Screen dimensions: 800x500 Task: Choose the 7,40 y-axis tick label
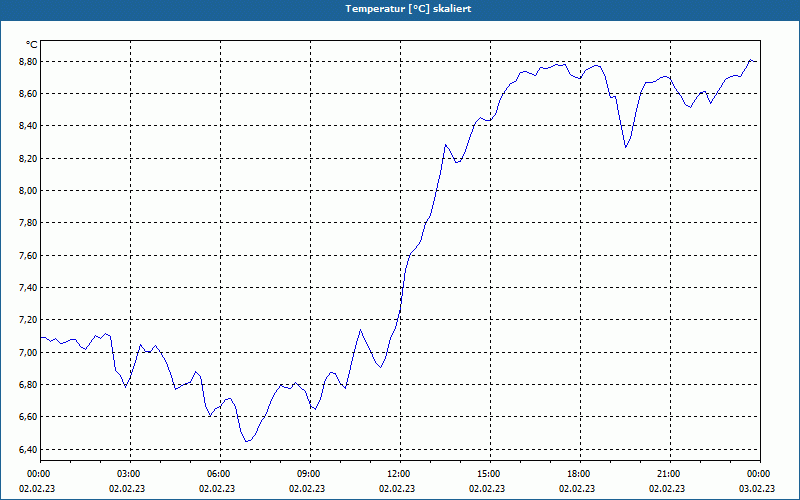click(x=28, y=287)
